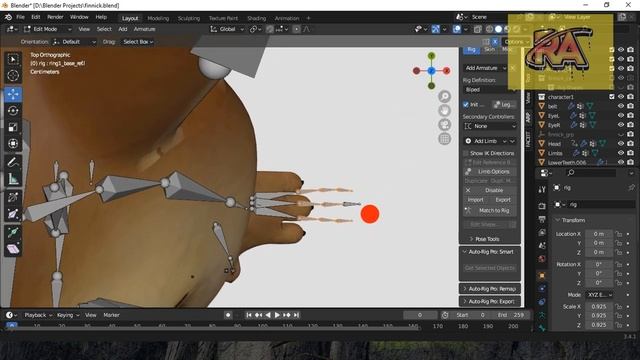640x360 pixels.
Task: Hide the EyeL object with eye icon
Action: point(621,116)
